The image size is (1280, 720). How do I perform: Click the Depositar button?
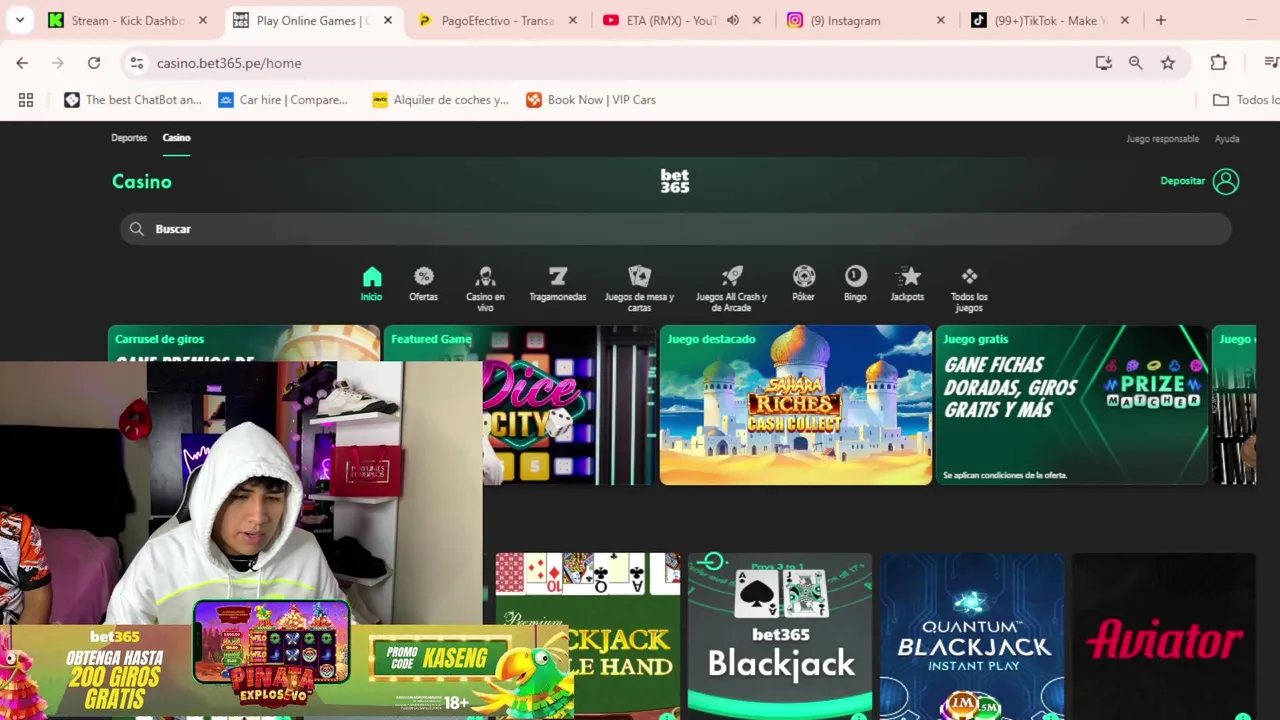tap(1182, 181)
